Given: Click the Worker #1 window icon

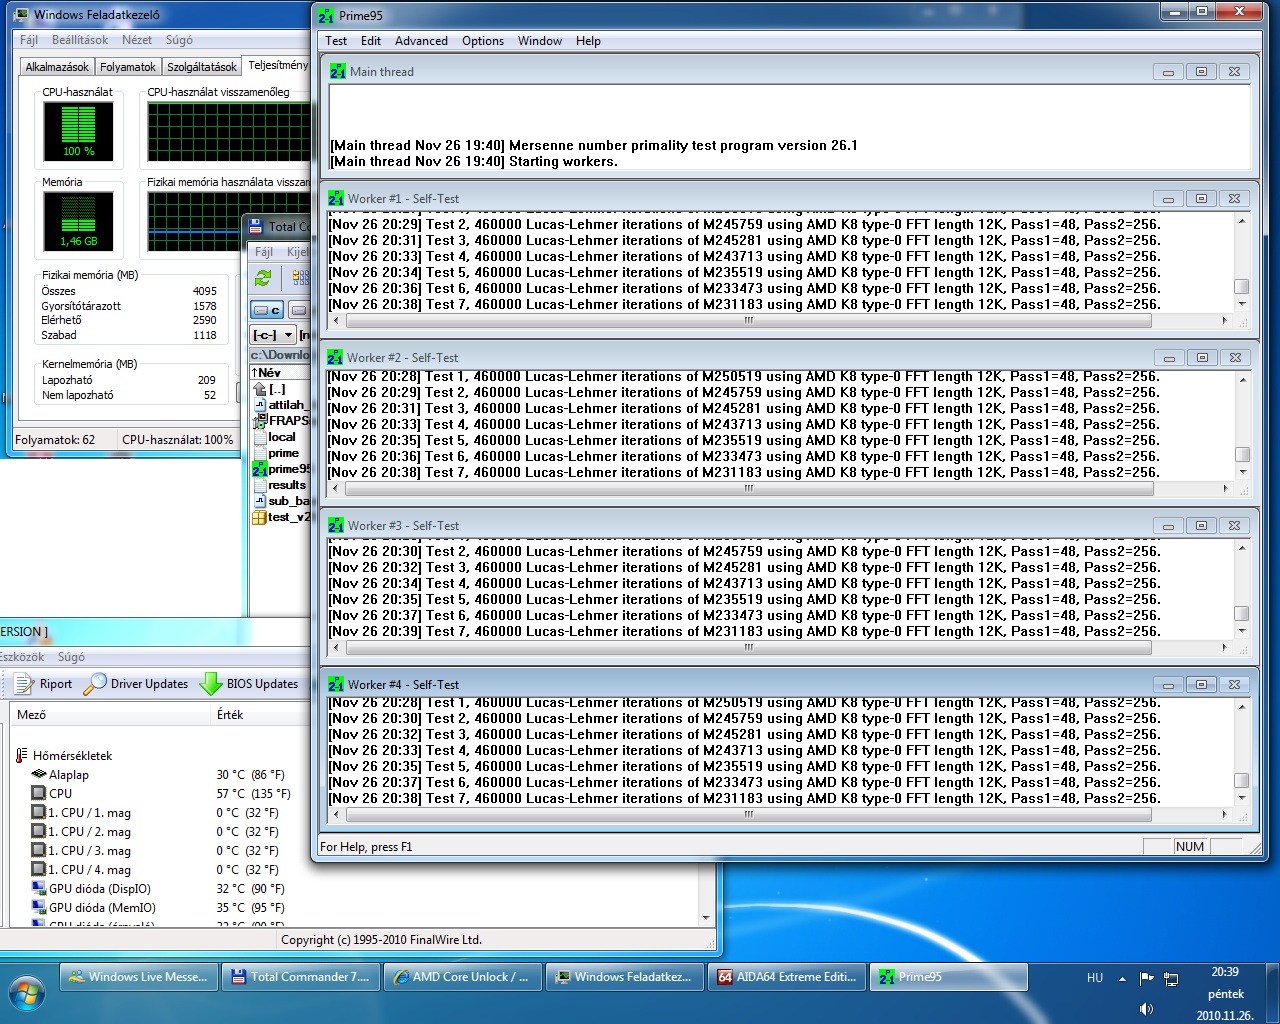Looking at the screenshot, I should [336, 198].
